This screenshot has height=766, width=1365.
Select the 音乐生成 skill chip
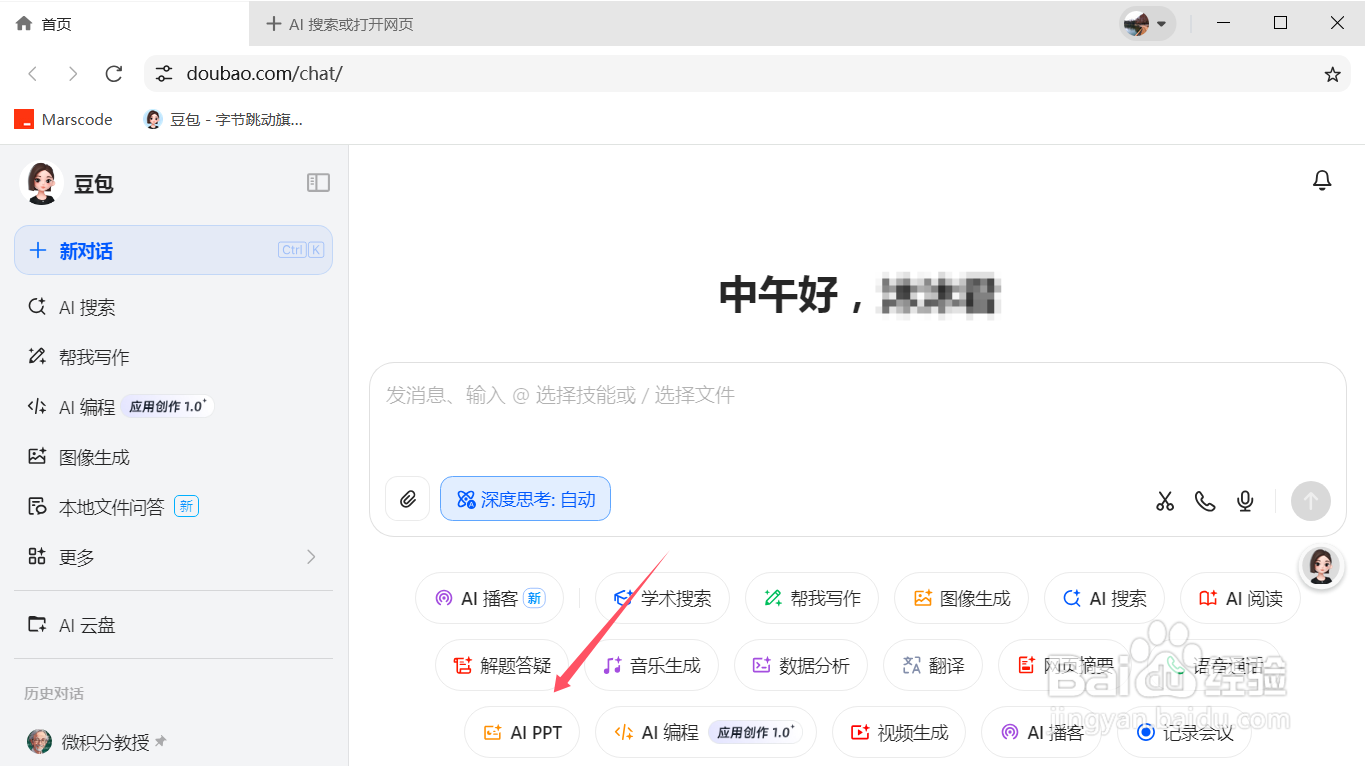tap(651, 665)
